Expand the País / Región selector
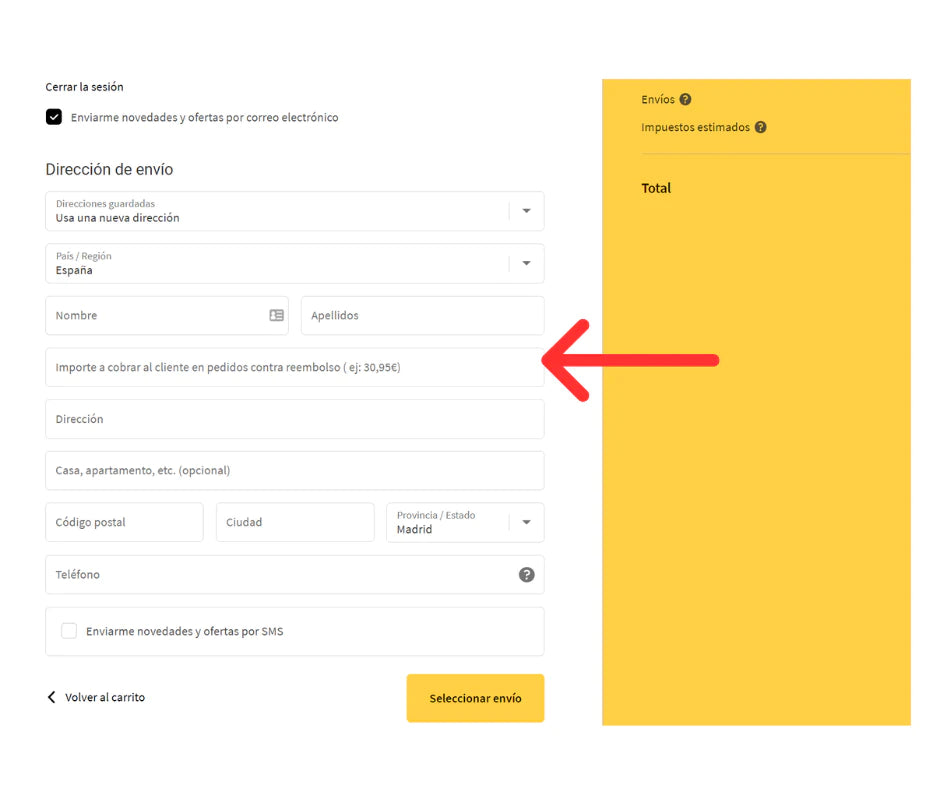 526,264
